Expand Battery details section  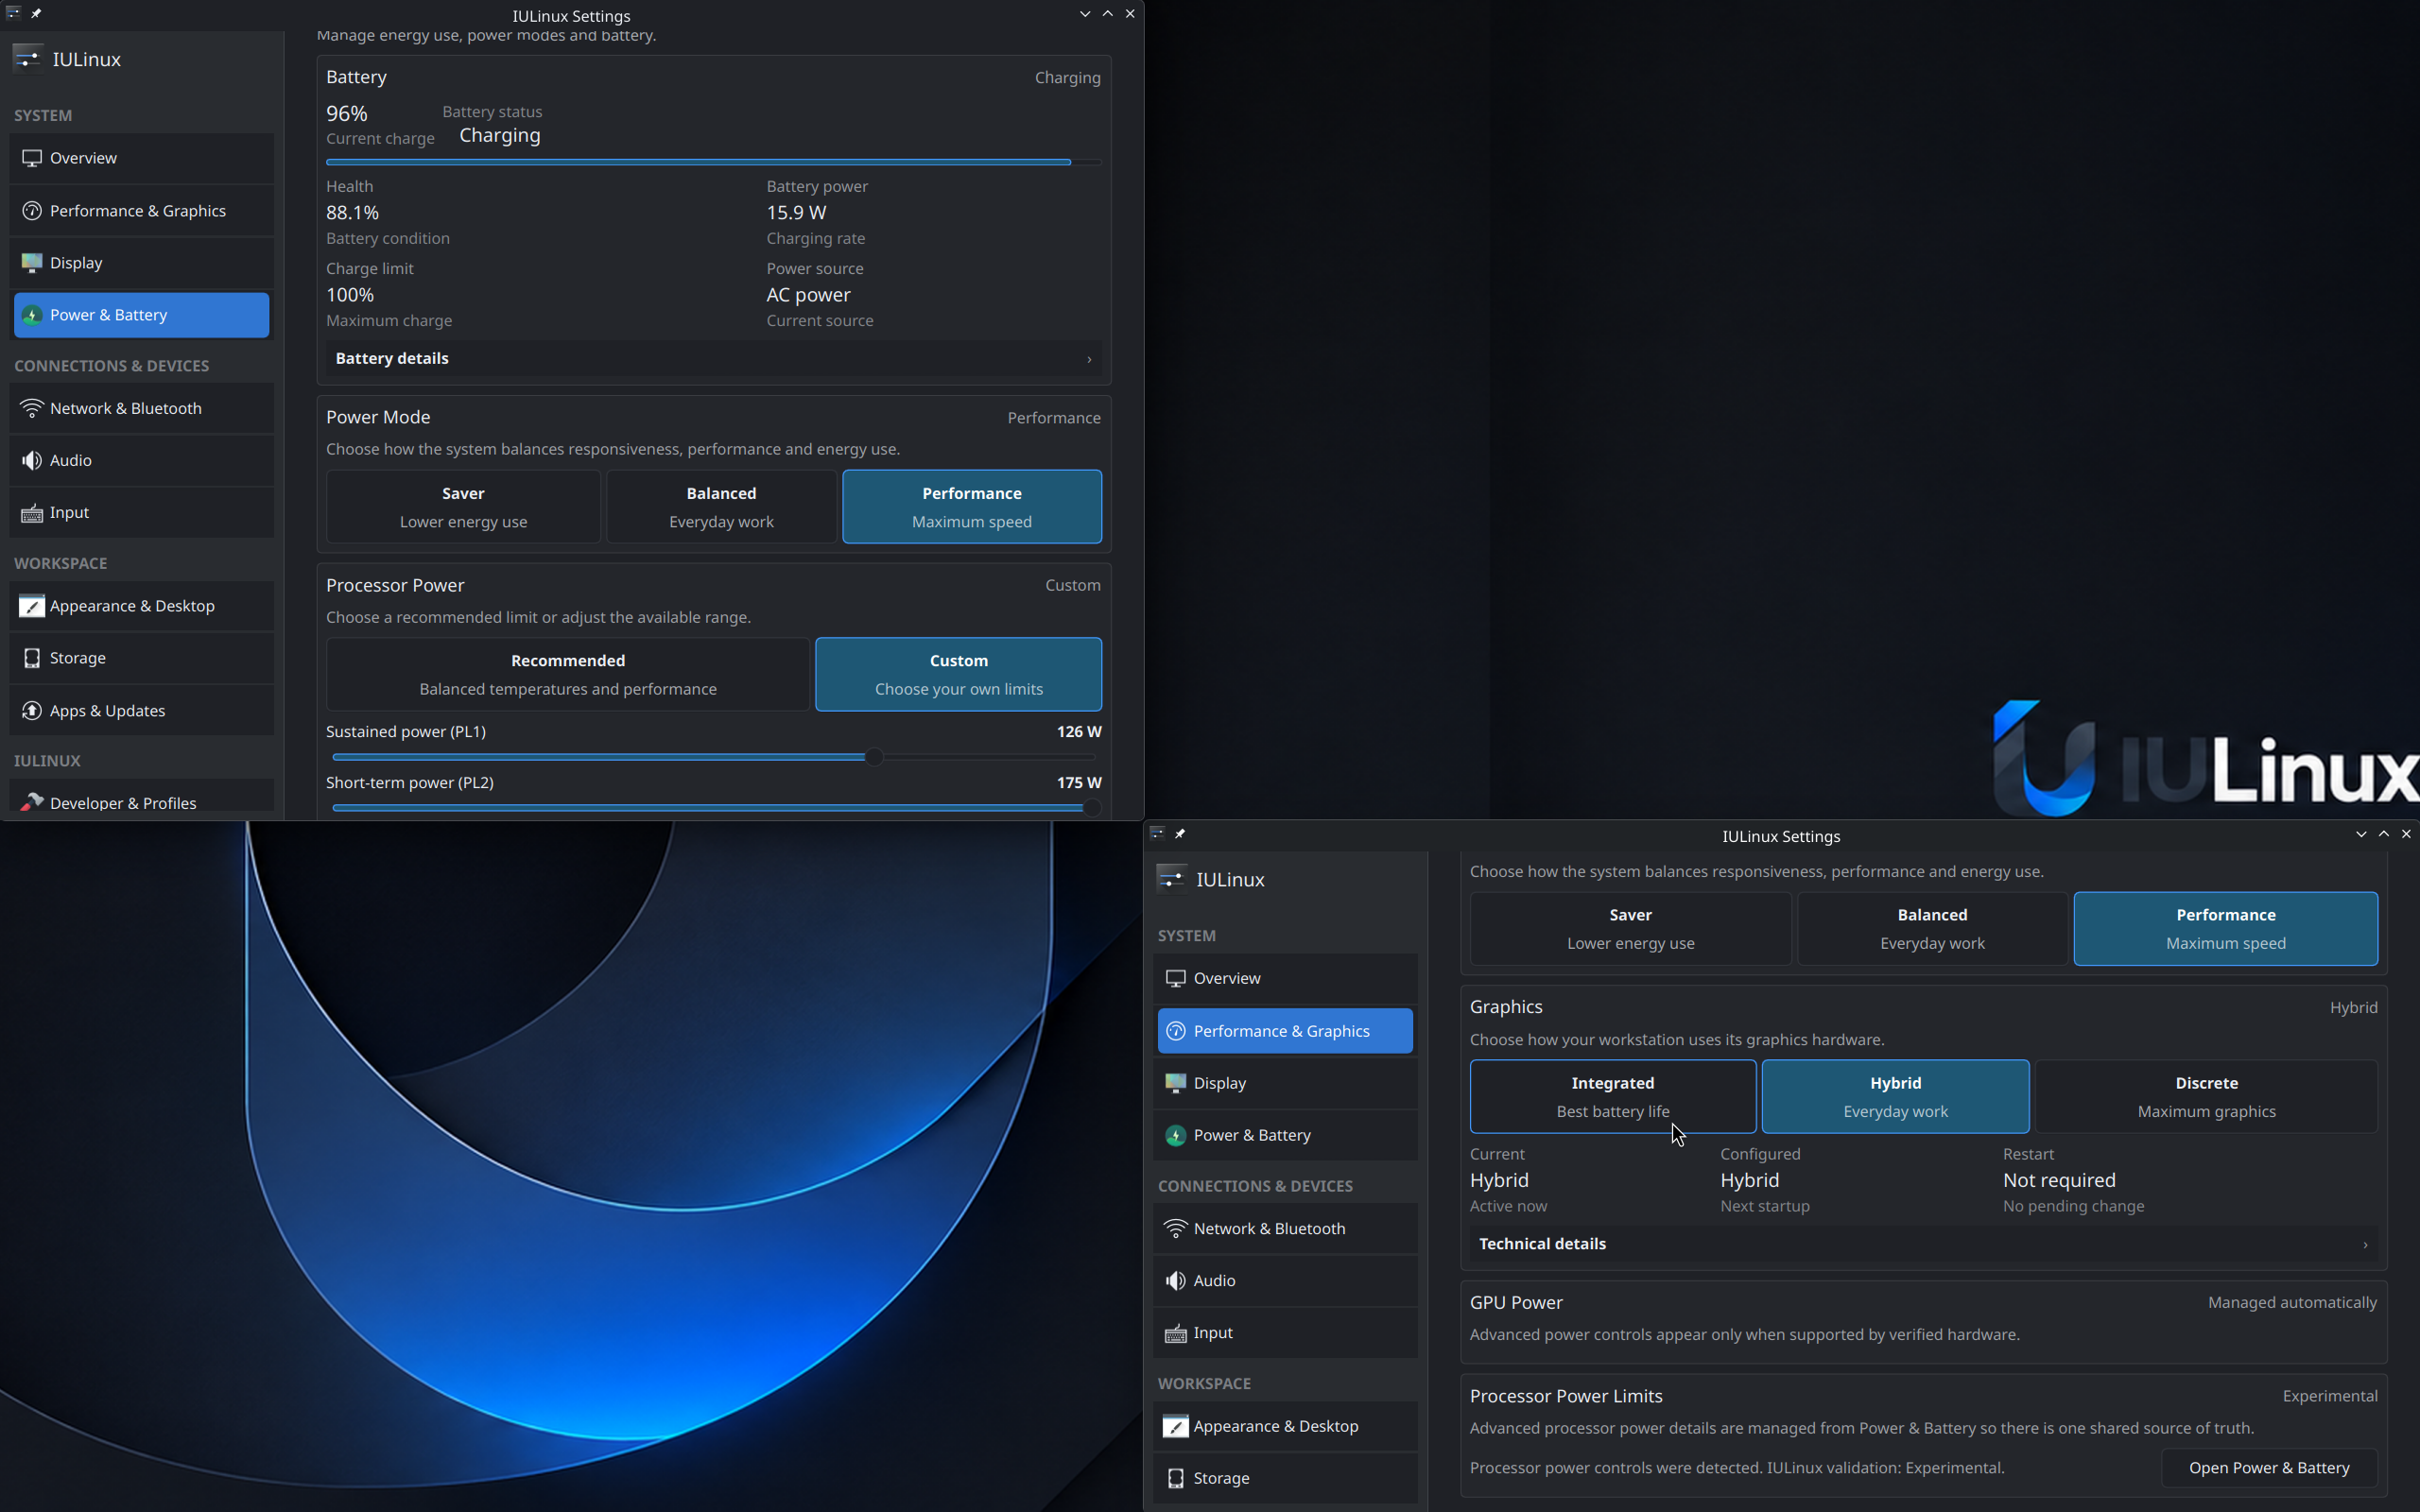coord(714,358)
